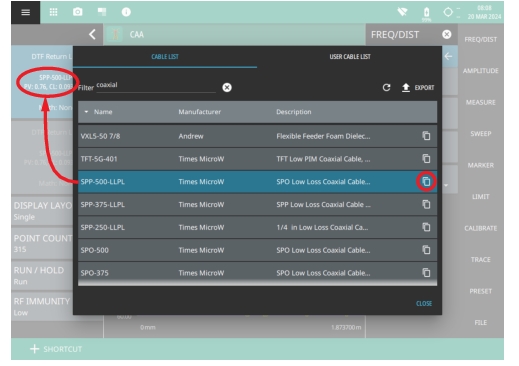Sort cable list by Name arrow
Viewport: 519px width, 366px height.
pos(86,112)
